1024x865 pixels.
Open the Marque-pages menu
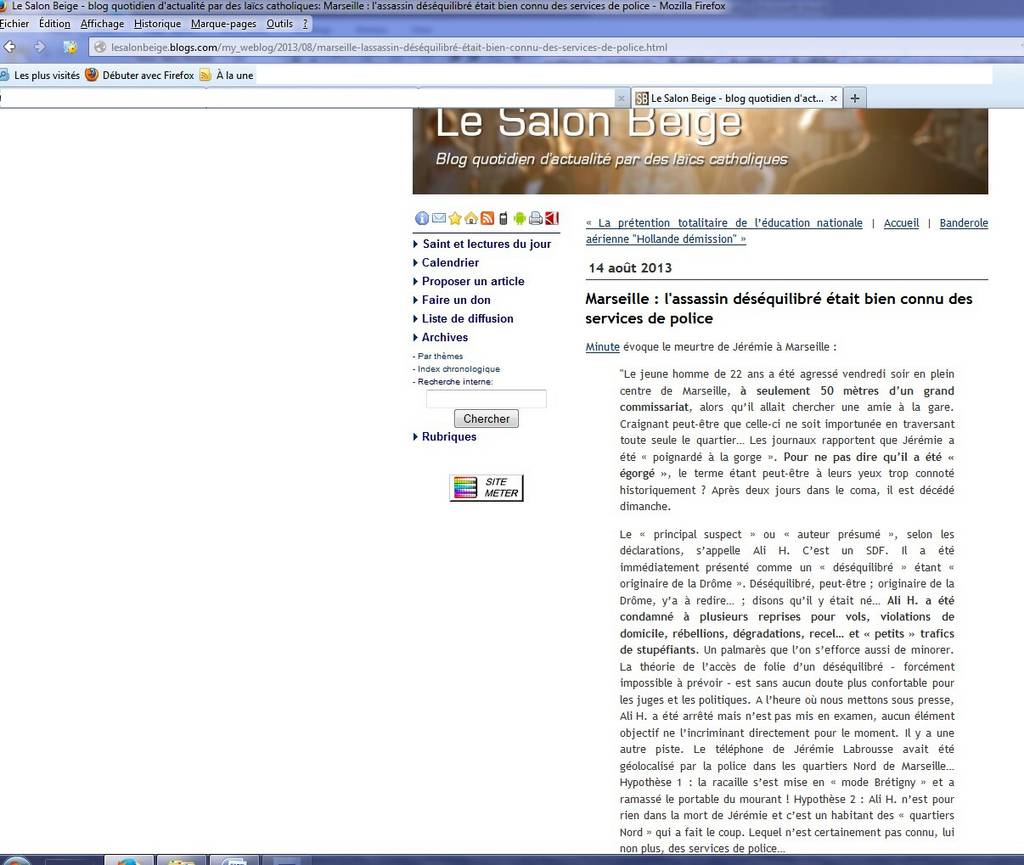click(x=223, y=24)
